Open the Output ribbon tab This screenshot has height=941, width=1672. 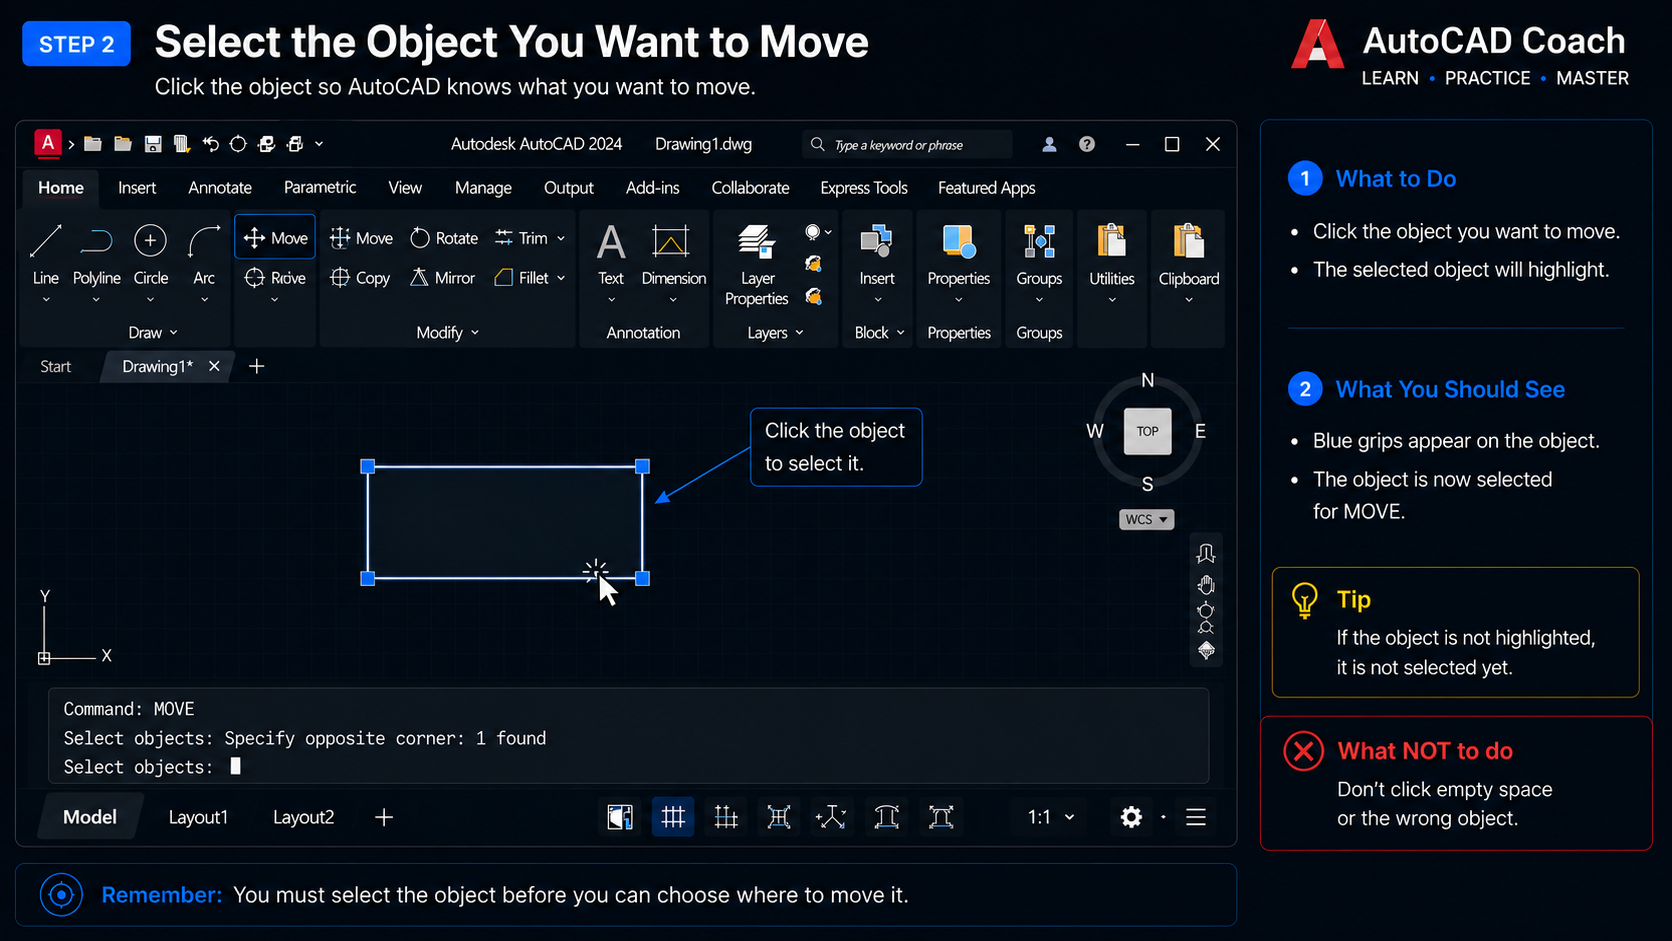coord(568,188)
